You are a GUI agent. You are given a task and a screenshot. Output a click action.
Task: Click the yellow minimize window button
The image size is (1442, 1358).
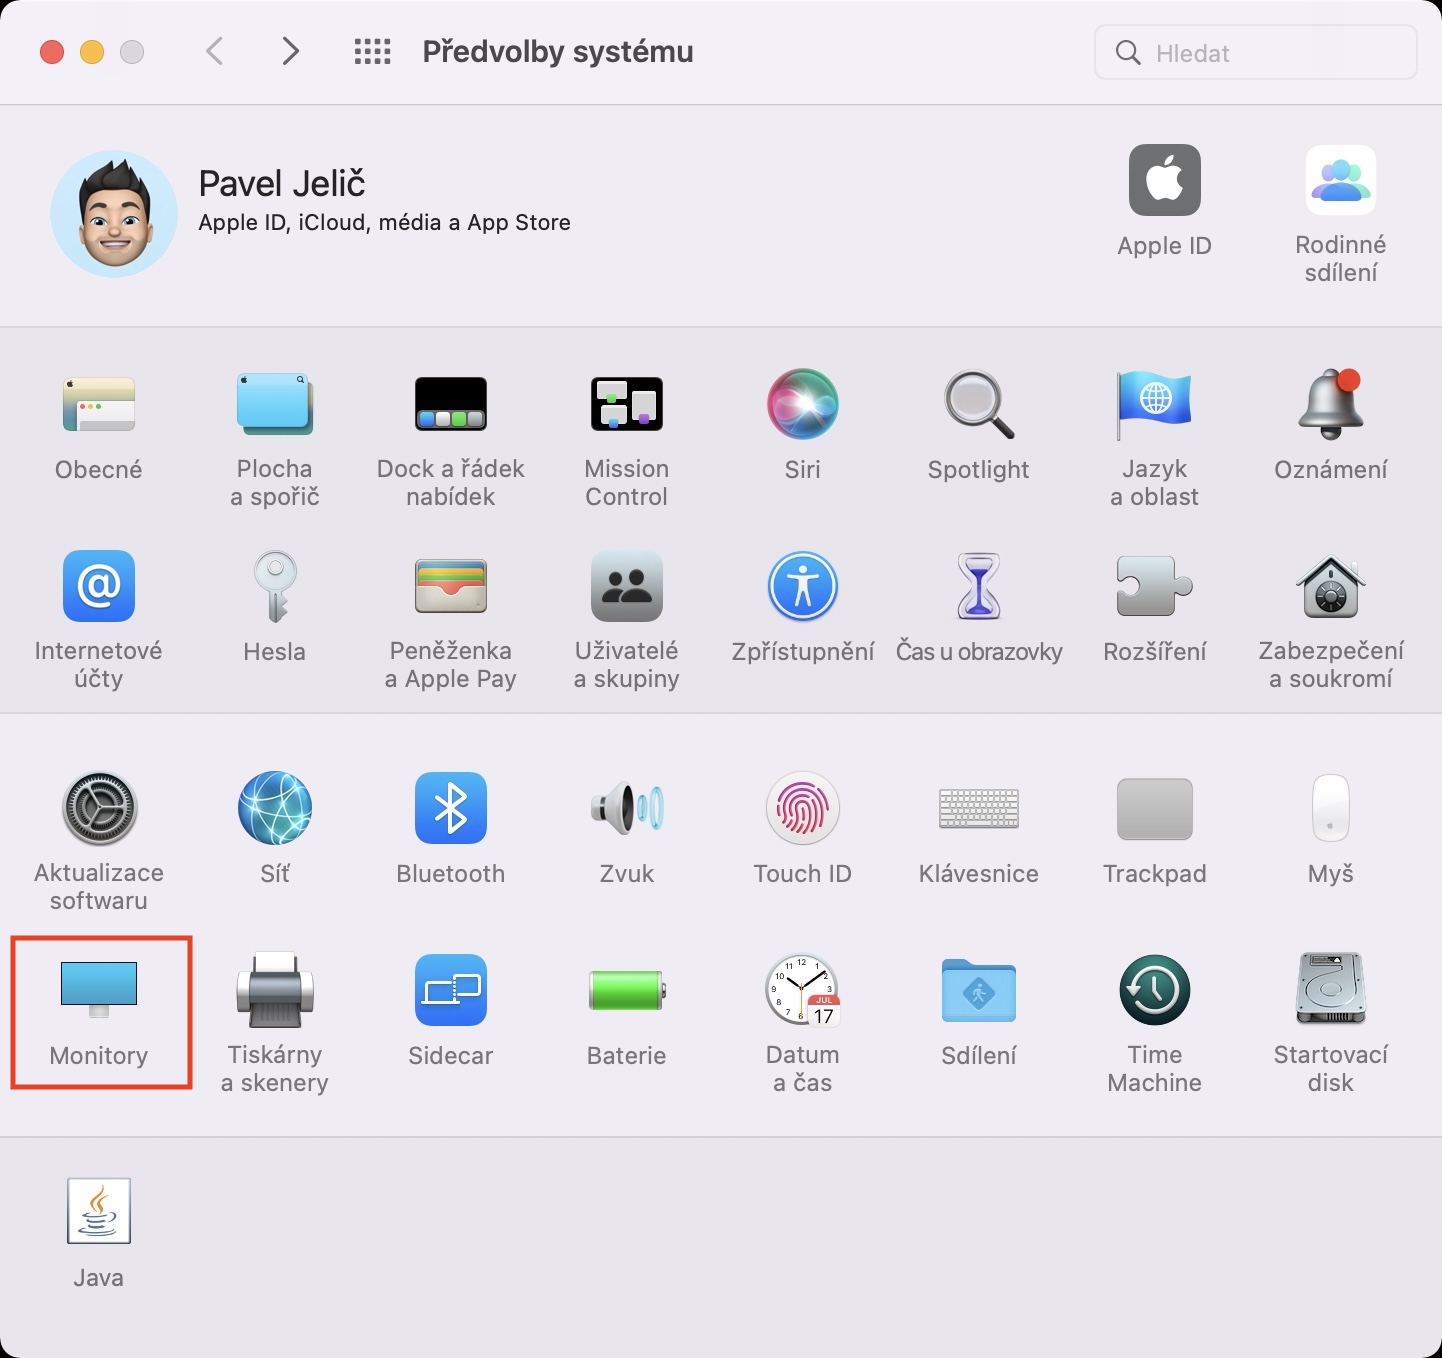[92, 52]
